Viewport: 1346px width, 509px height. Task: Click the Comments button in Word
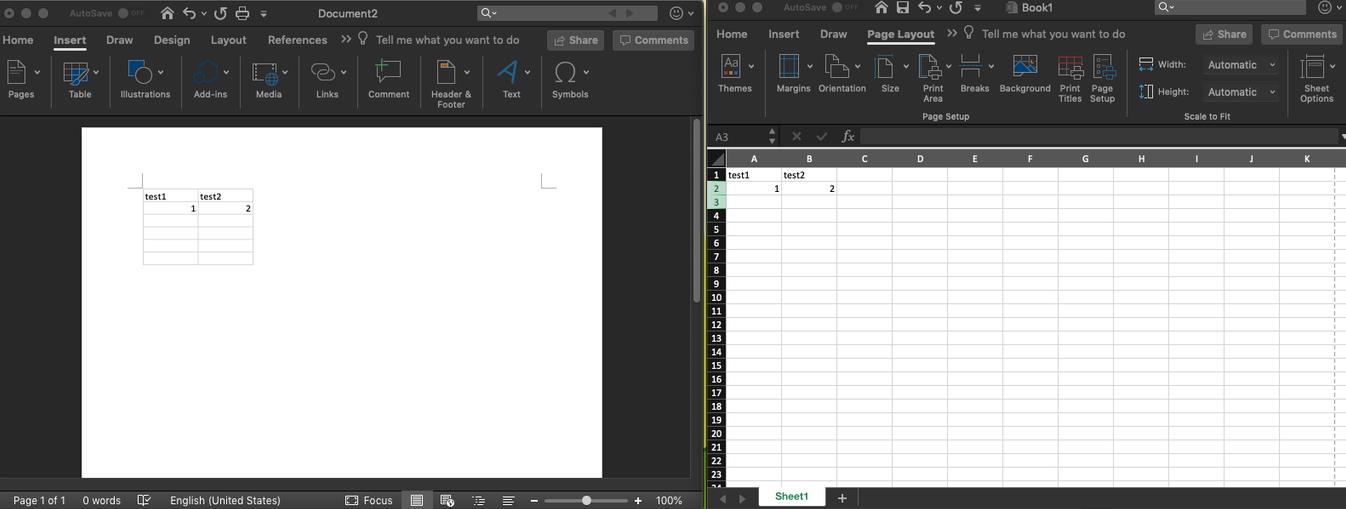click(653, 40)
